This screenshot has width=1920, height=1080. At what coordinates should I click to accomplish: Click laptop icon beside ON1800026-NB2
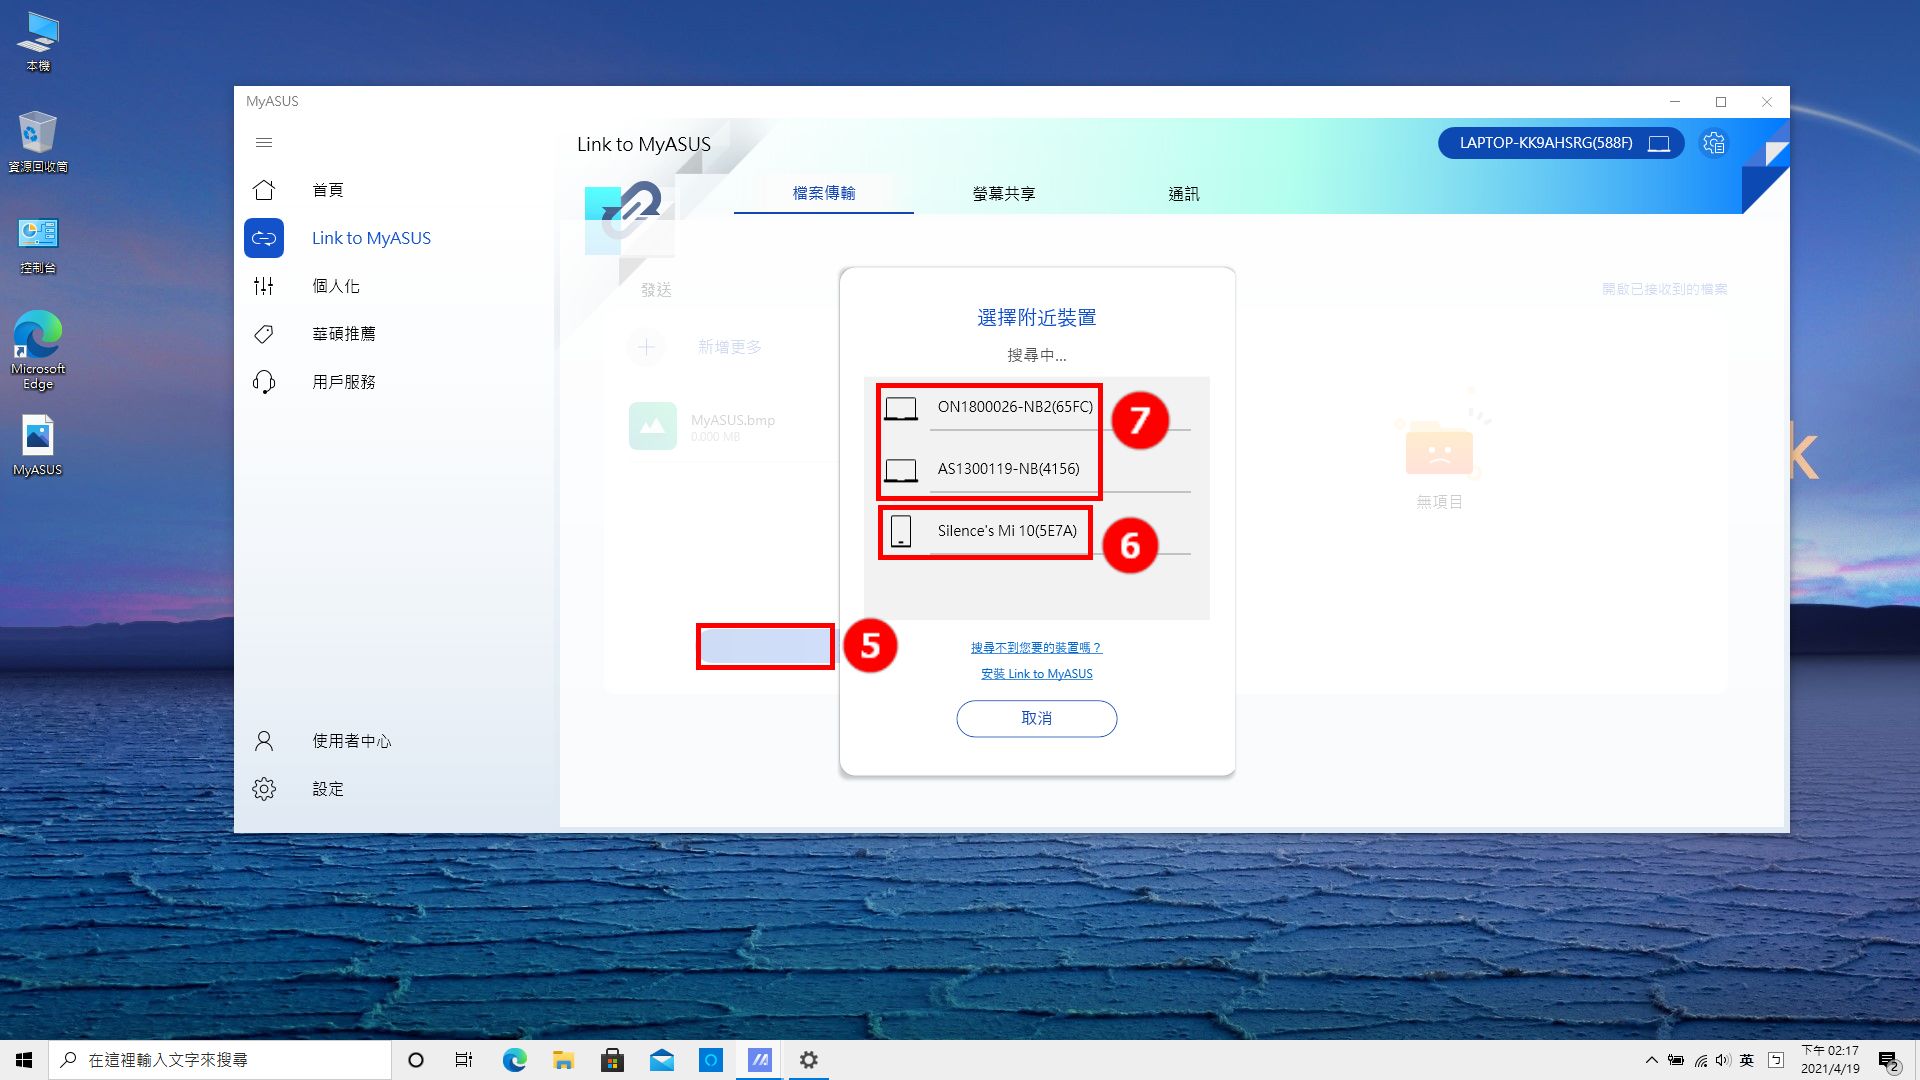tap(901, 408)
